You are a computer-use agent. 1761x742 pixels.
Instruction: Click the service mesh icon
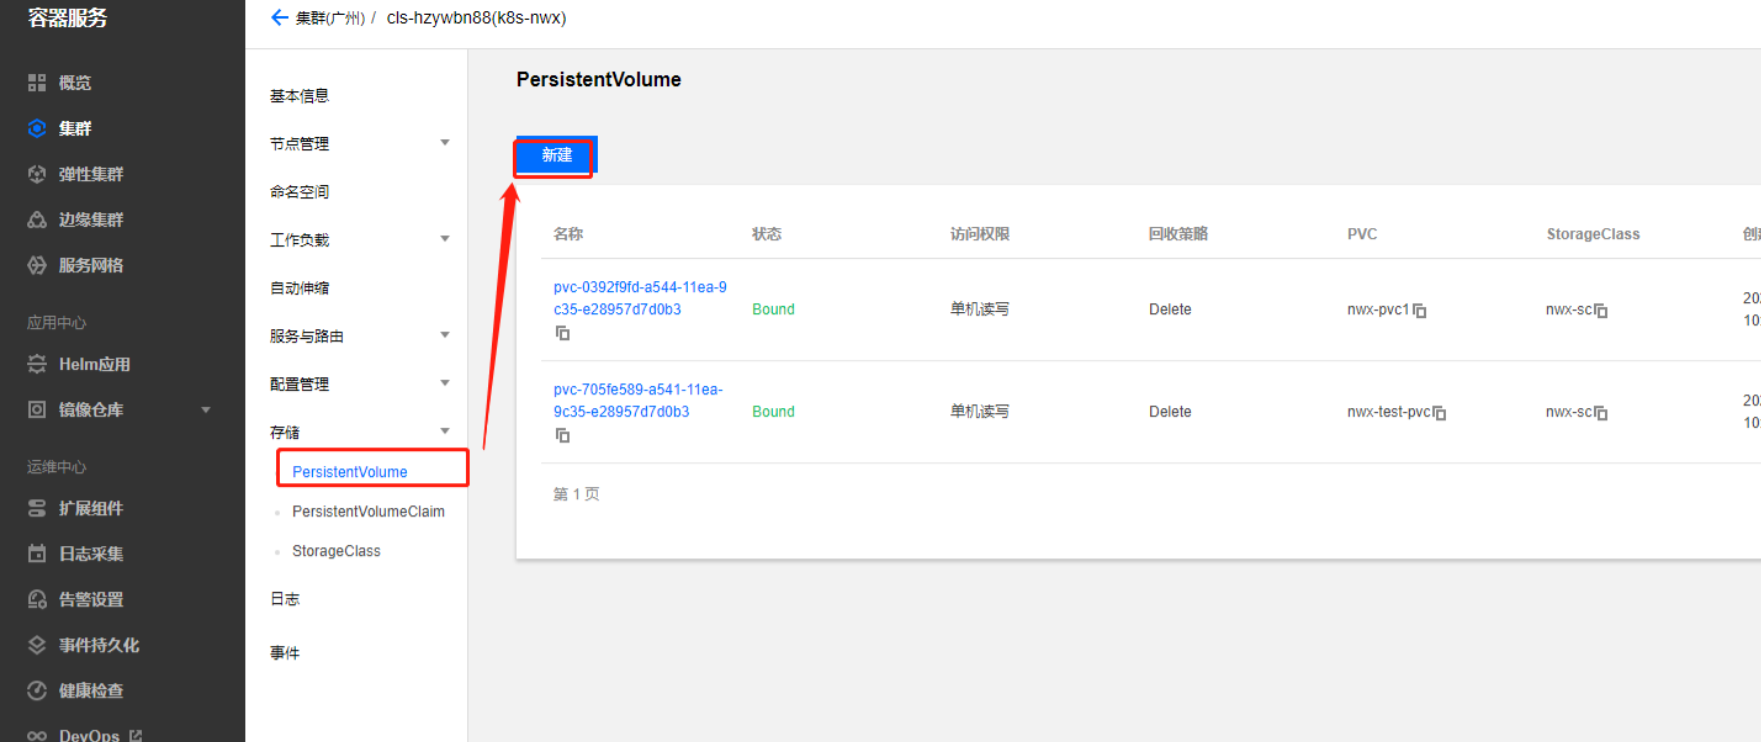pos(37,265)
